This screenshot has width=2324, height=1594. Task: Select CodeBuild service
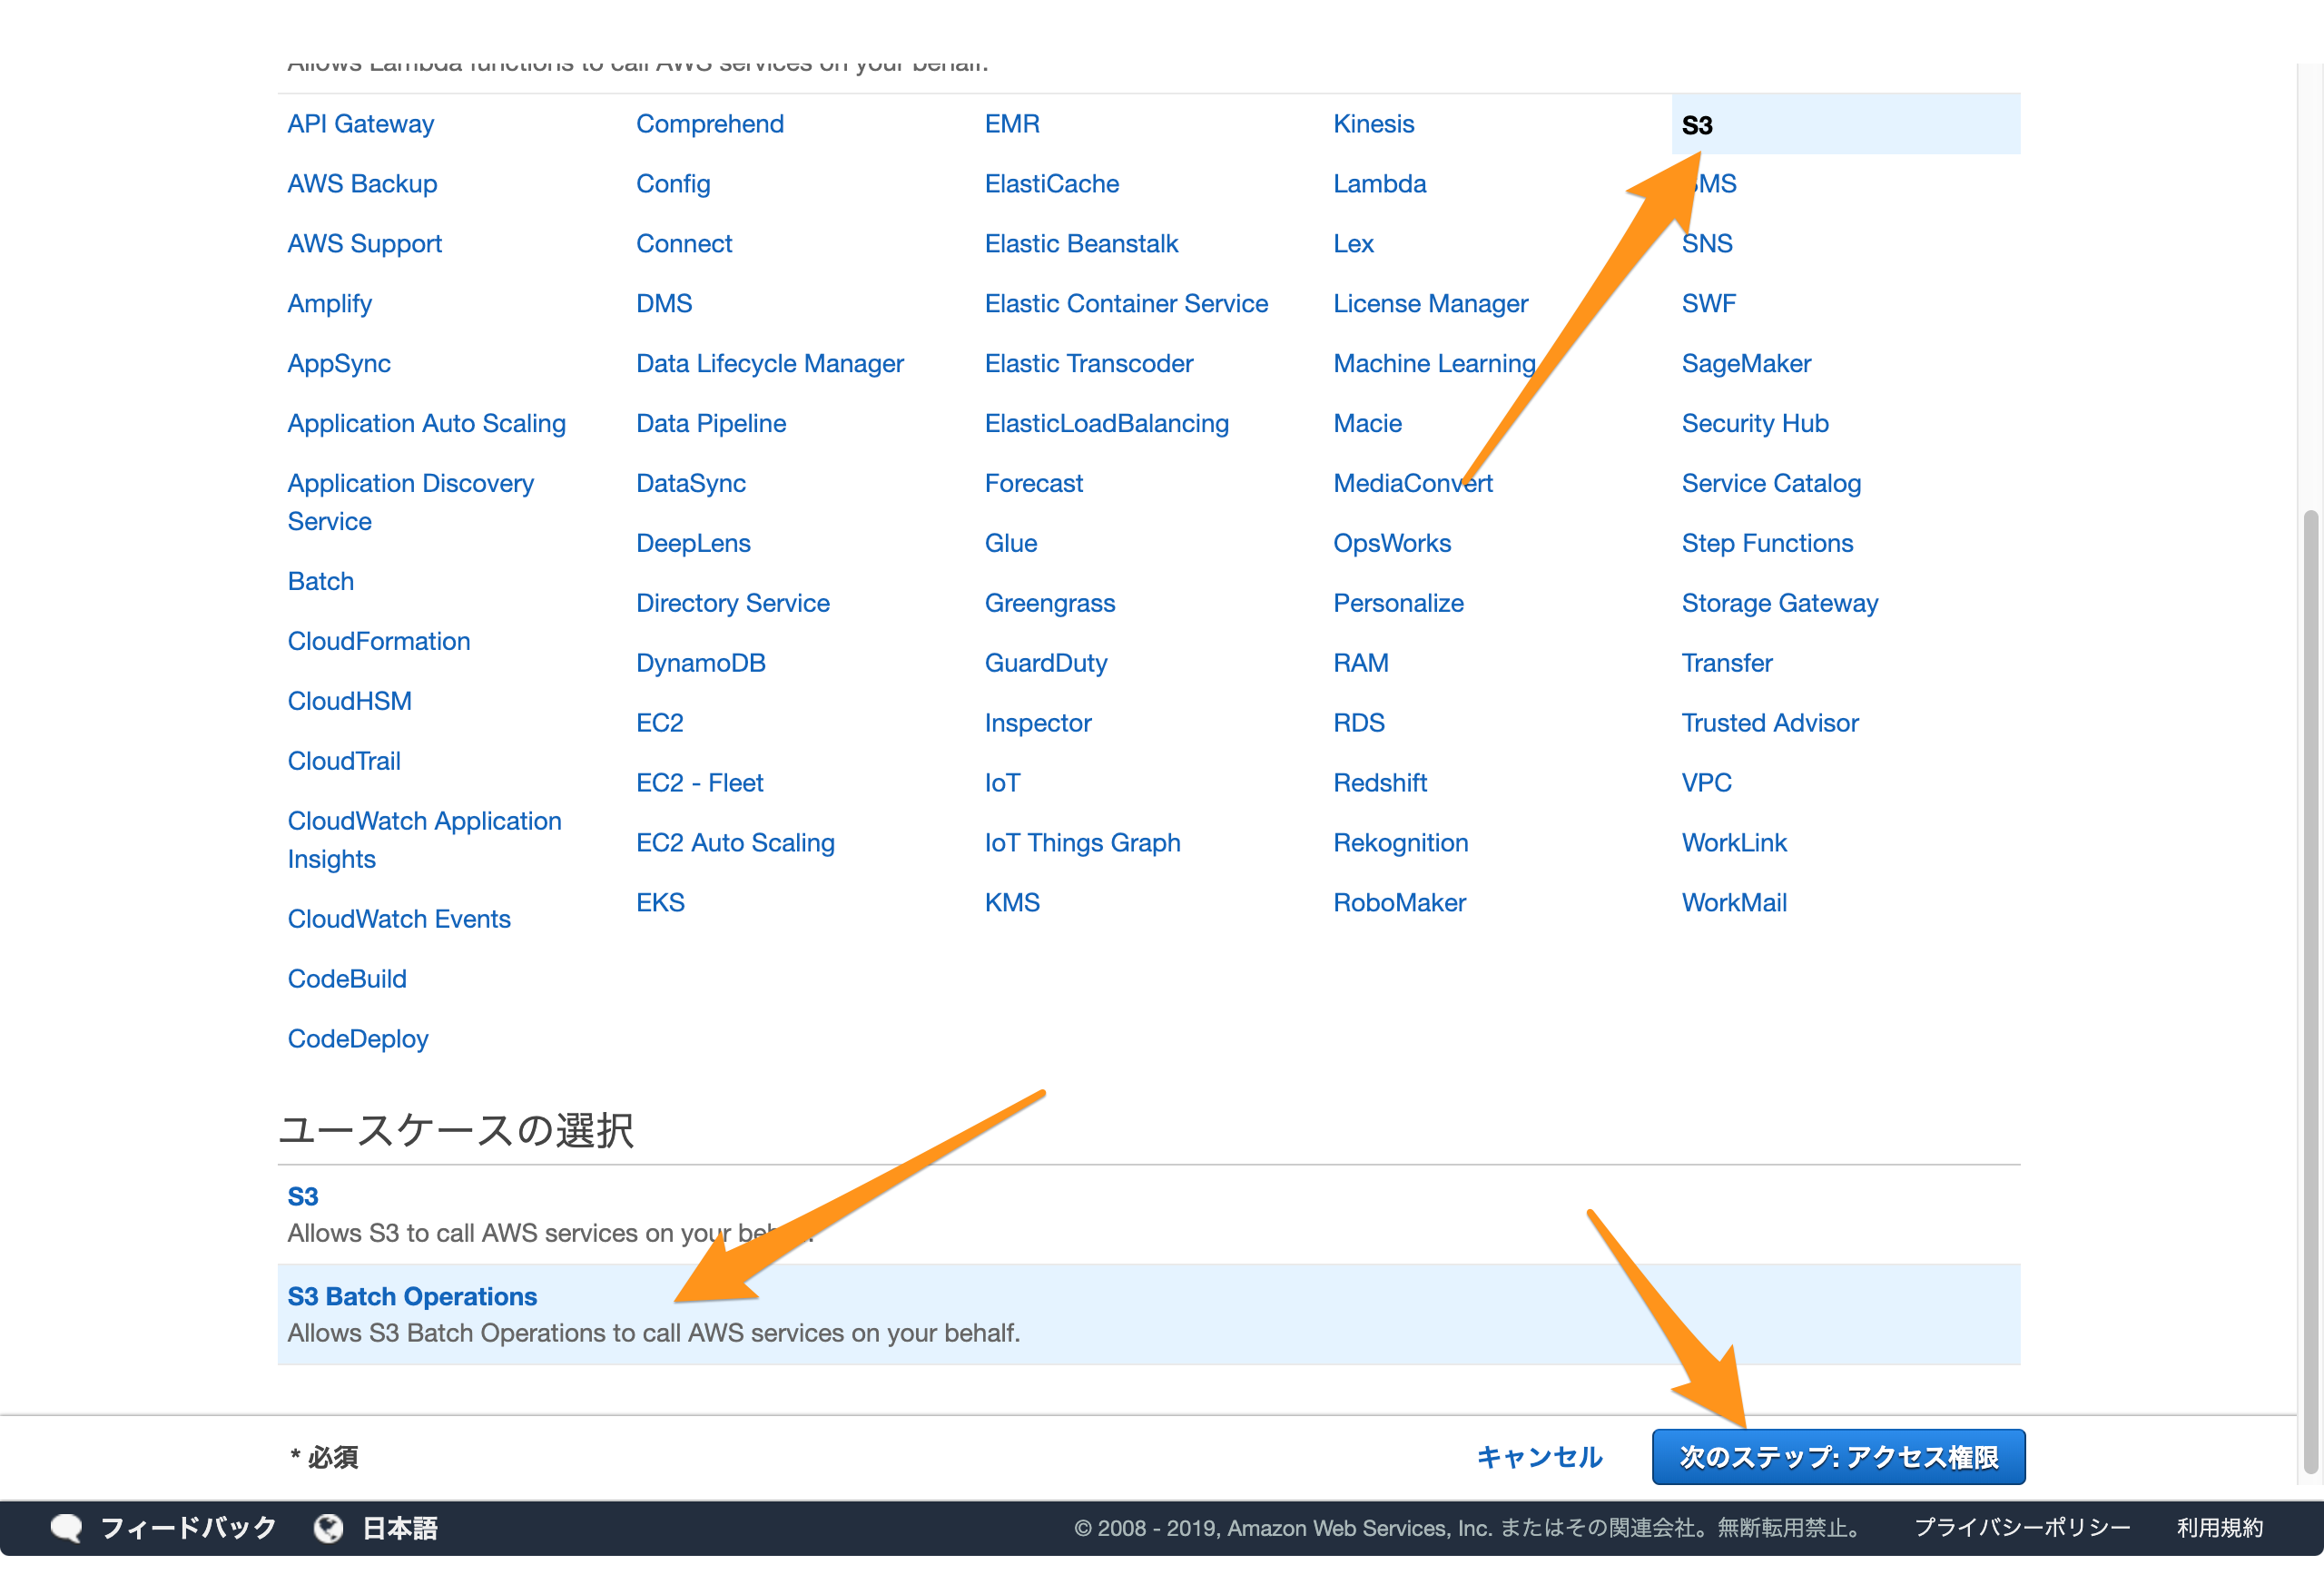pyautogui.click(x=346, y=979)
